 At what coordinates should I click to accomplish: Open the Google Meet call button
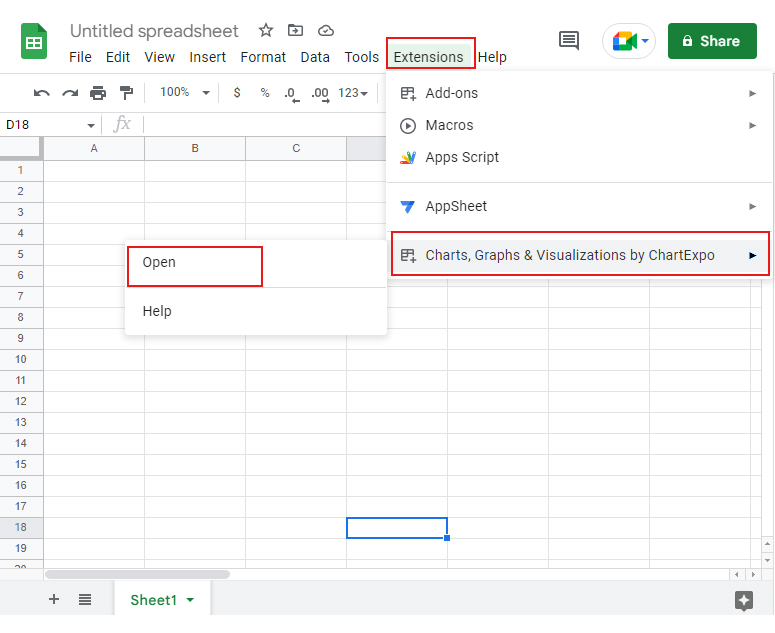pyautogui.click(x=629, y=41)
